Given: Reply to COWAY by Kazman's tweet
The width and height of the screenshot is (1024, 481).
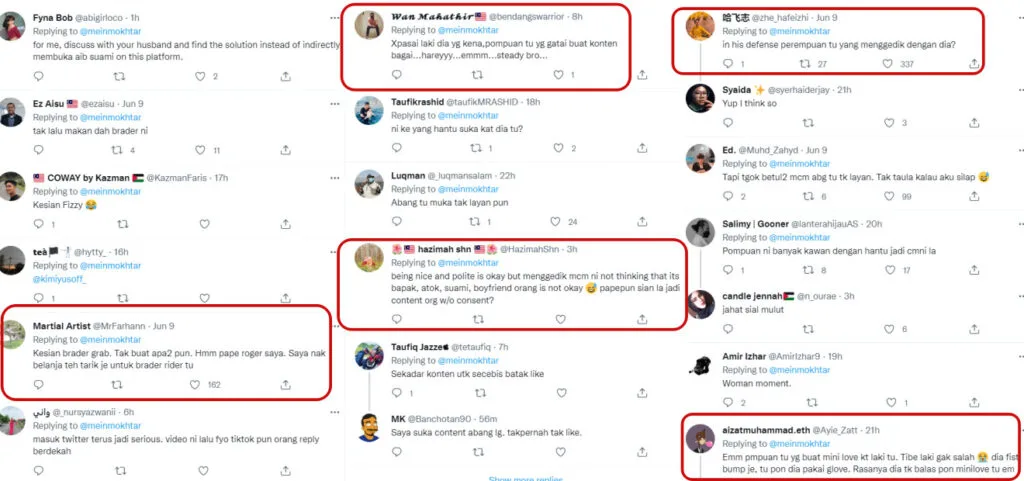Looking at the screenshot, I should (52, 225).
